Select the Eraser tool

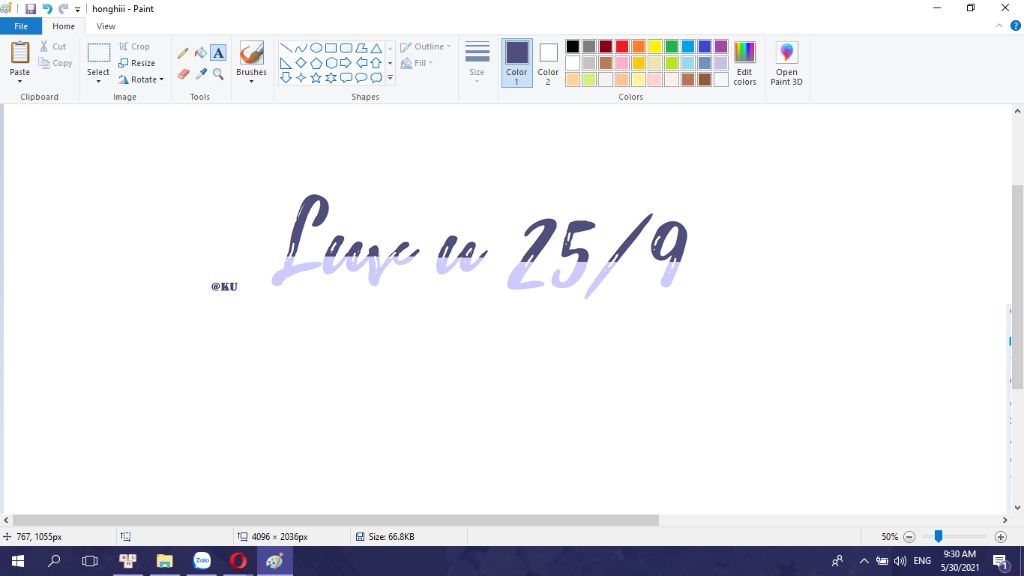tap(184, 74)
